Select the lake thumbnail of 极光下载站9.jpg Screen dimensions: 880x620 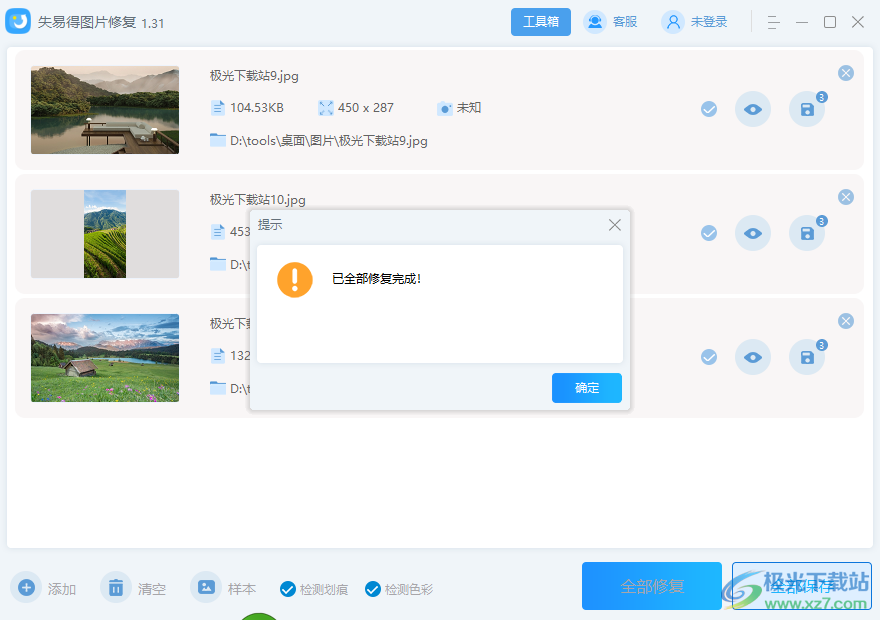coord(105,110)
